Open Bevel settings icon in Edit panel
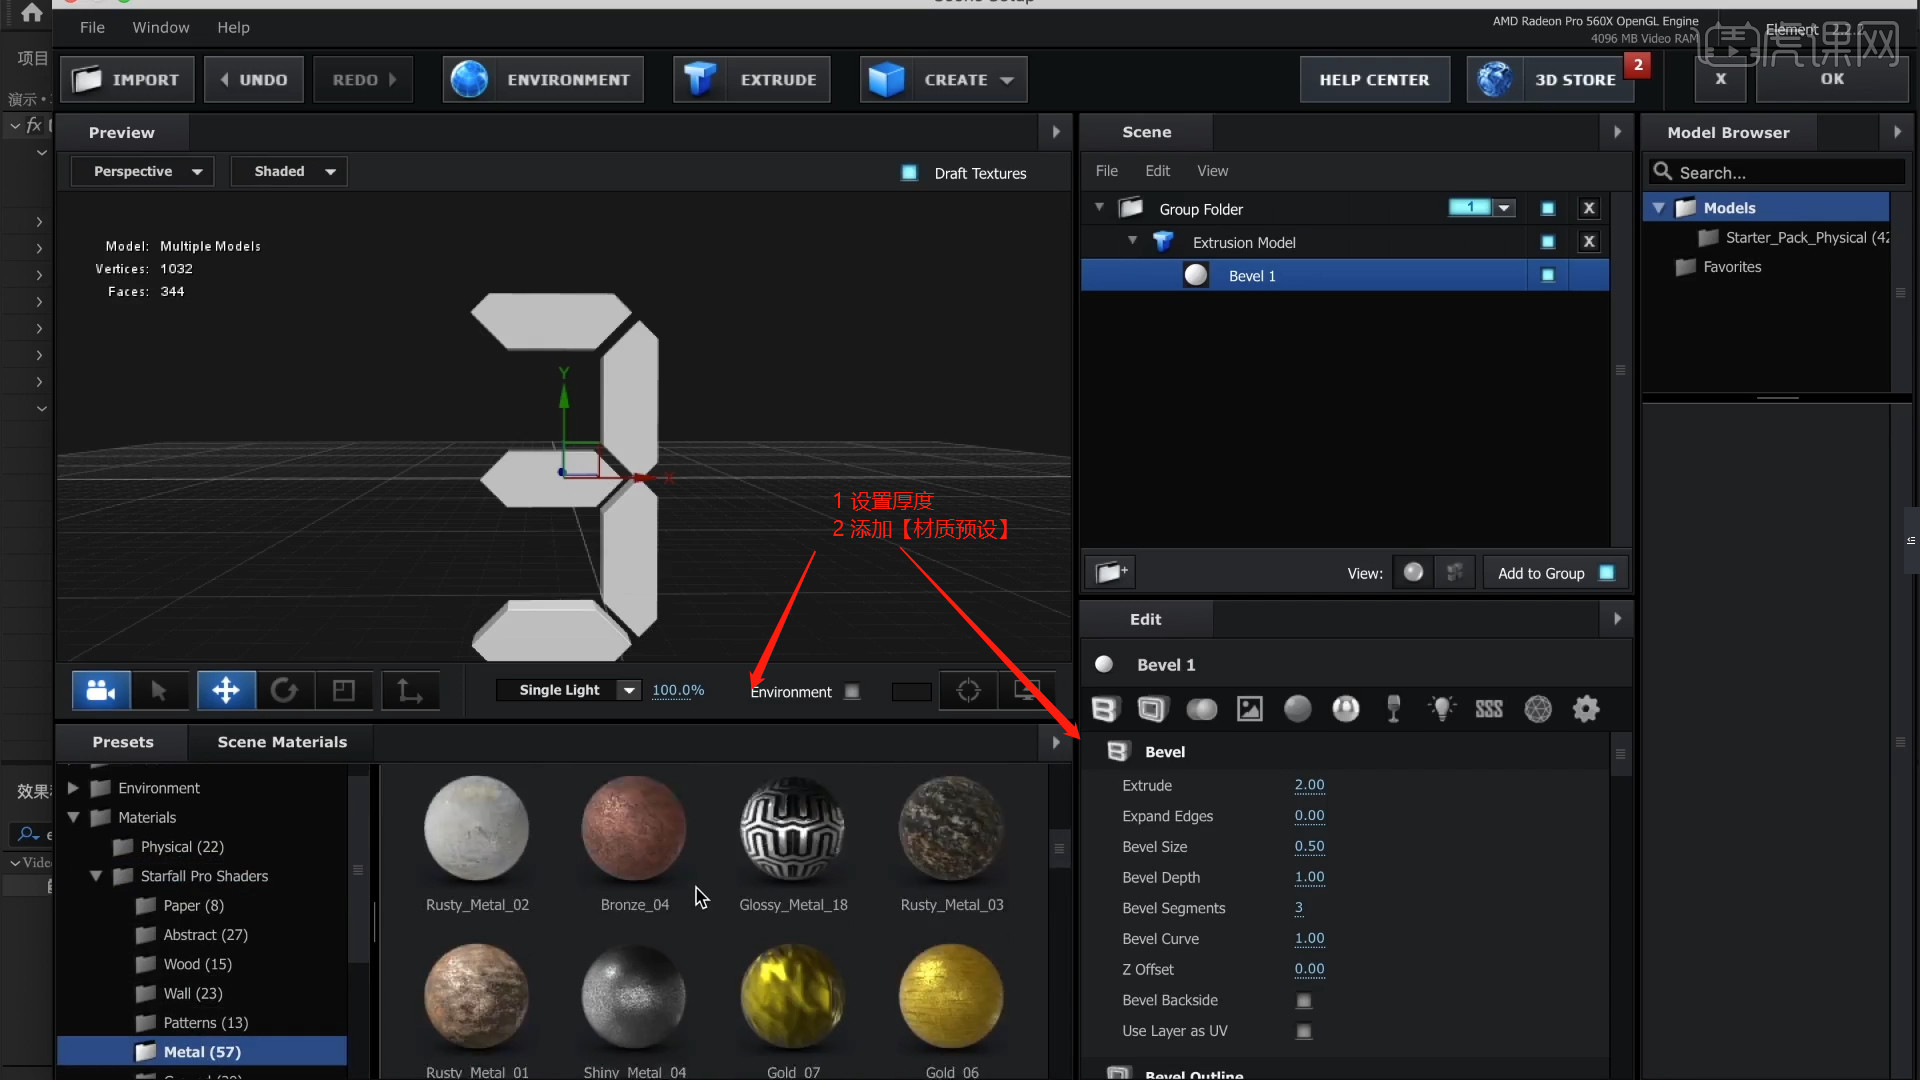This screenshot has height=1080, width=1920. 1104,709
